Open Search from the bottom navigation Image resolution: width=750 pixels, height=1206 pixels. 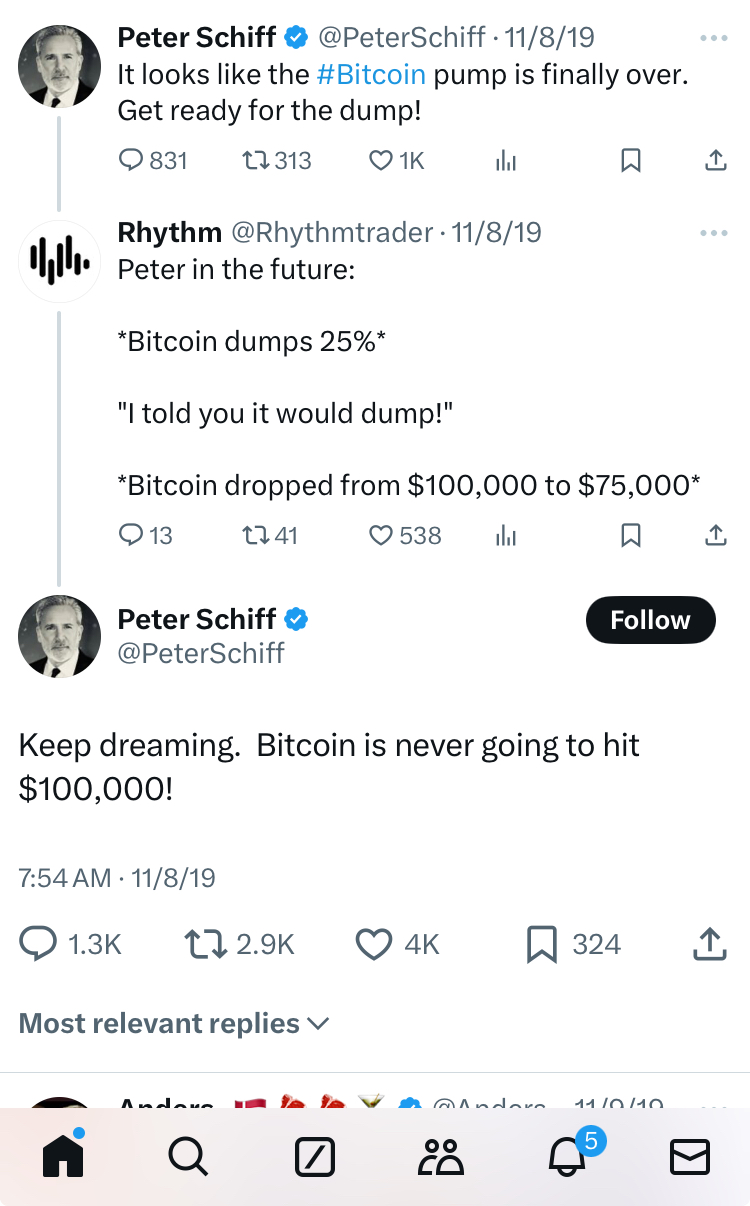coord(188,1157)
